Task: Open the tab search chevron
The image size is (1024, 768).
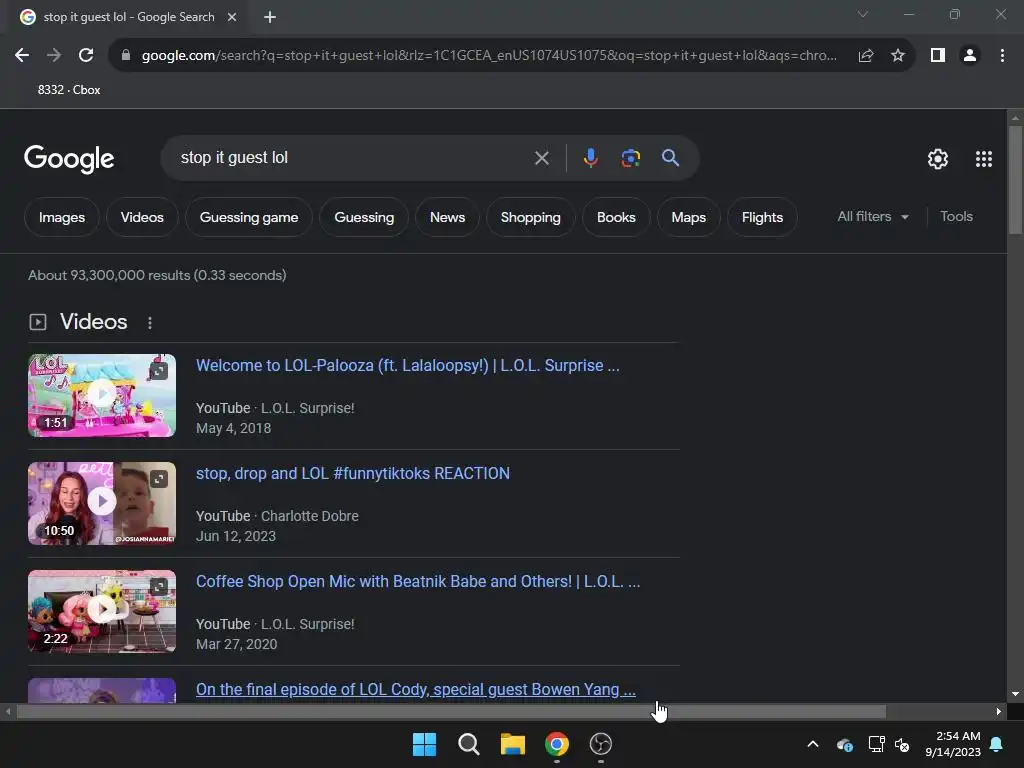Action: click(x=863, y=14)
